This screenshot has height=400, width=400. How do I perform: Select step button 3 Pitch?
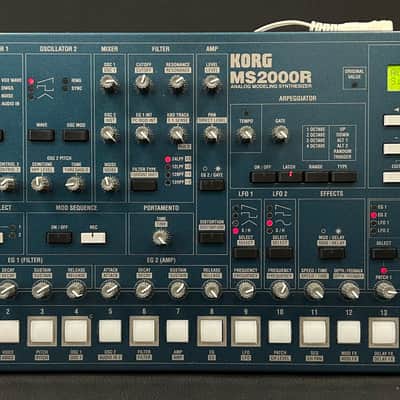click(x=42, y=331)
